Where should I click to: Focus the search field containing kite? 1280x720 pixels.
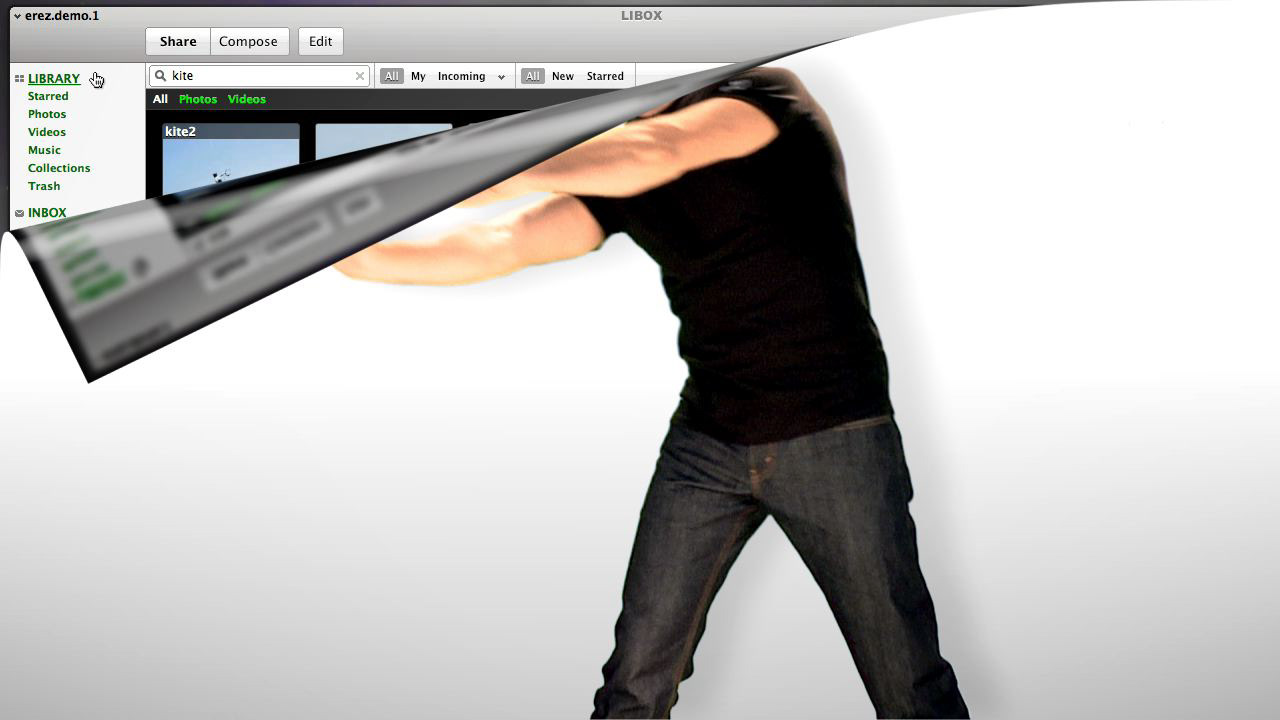tap(259, 76)
